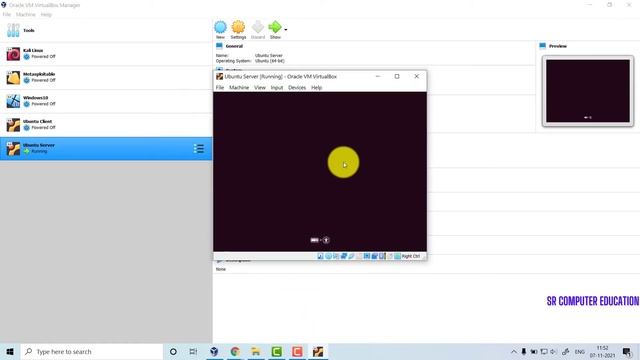Open Devices menu in Ubuntu Server window
The height and width of the screenshot is (360, 640).
(x=297, y=87)
